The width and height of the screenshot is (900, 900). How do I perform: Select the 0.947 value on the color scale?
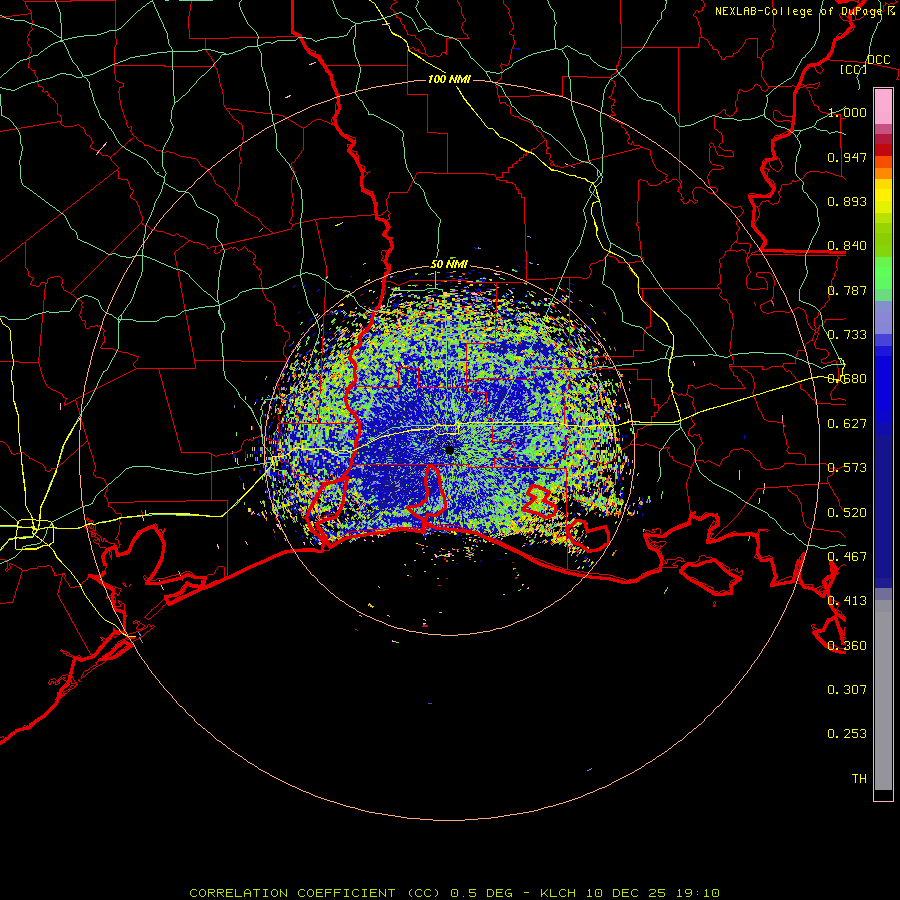(x=847, y=157)
